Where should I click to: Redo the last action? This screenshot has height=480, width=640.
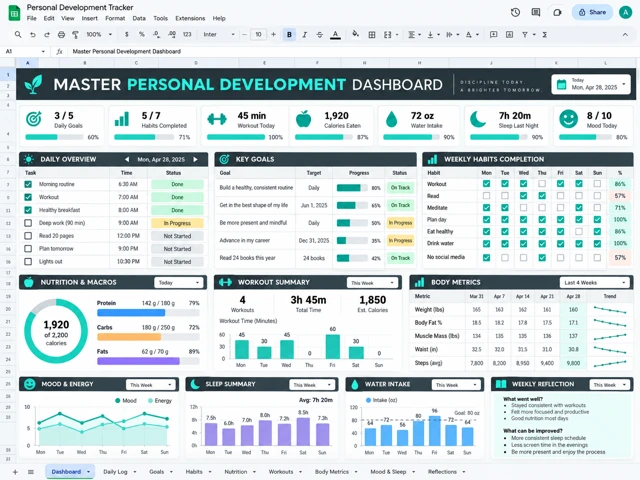pyautogui.click(x=47, y=35)
